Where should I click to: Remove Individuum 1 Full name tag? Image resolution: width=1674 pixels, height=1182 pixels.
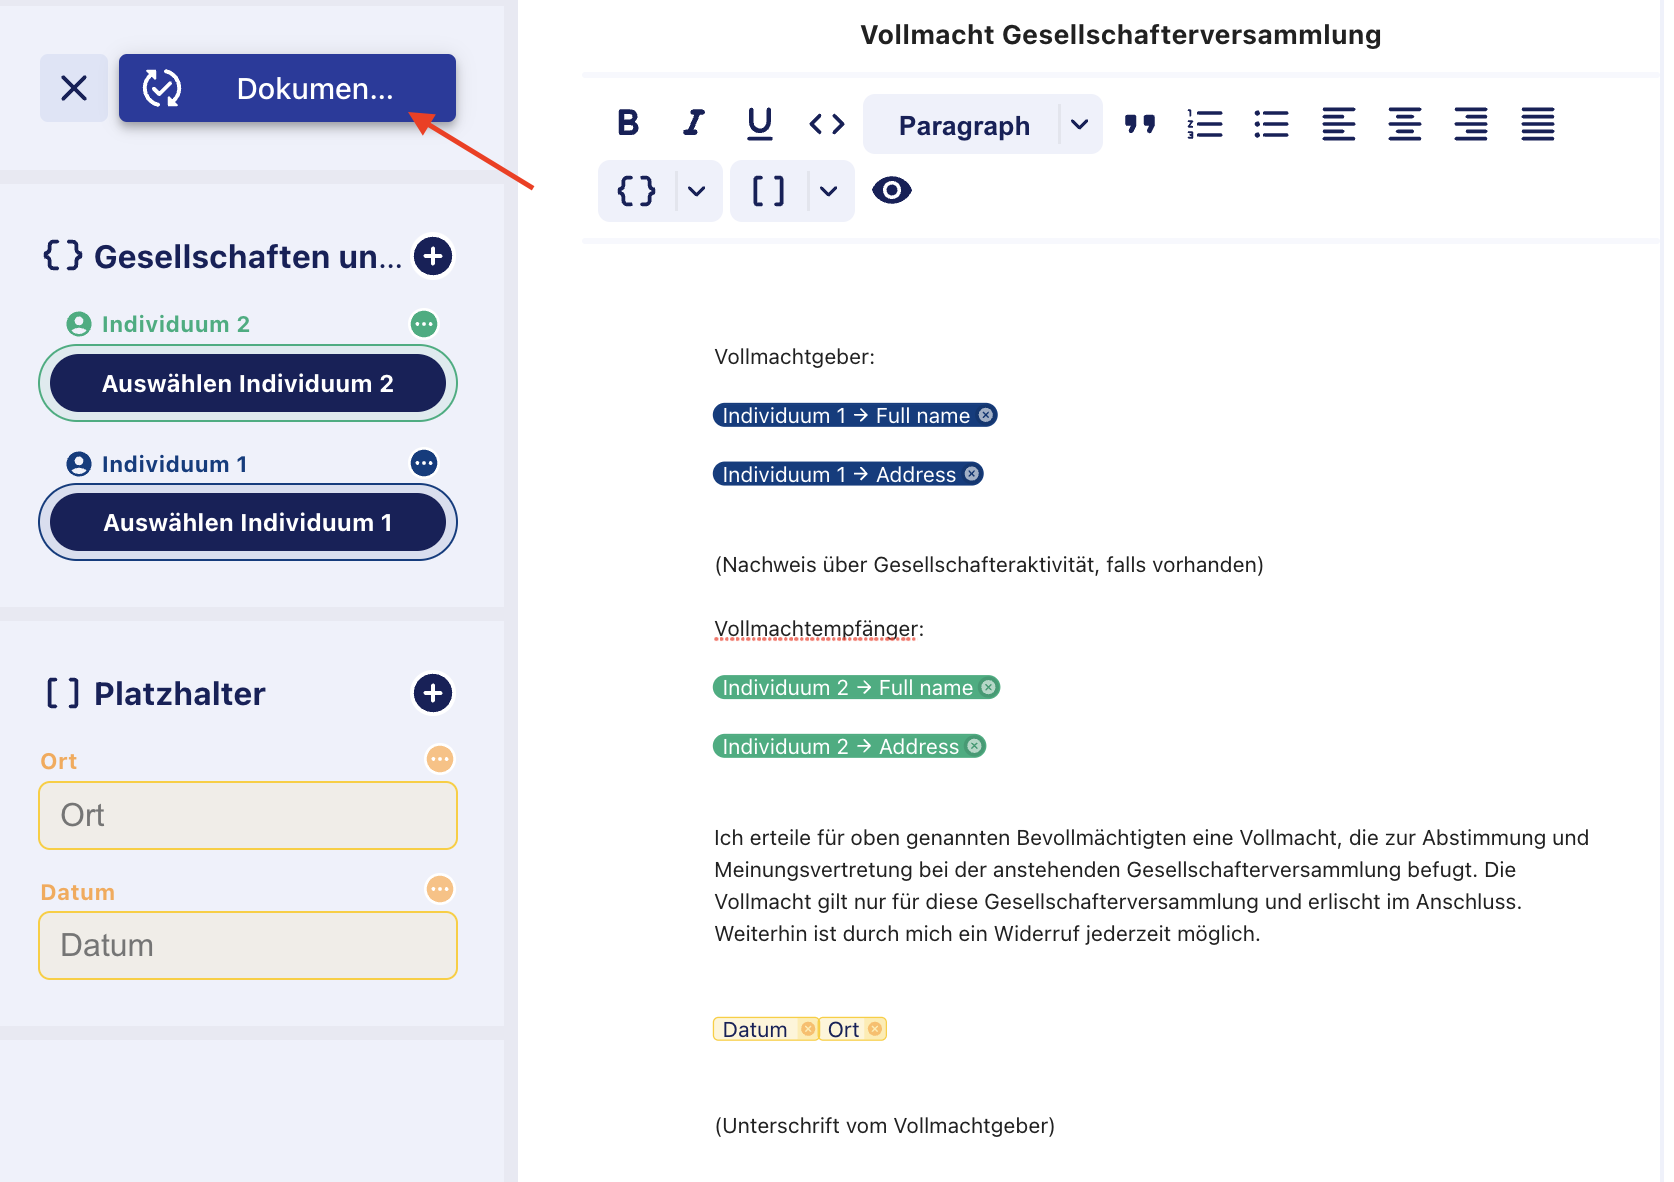pos(986,415)
